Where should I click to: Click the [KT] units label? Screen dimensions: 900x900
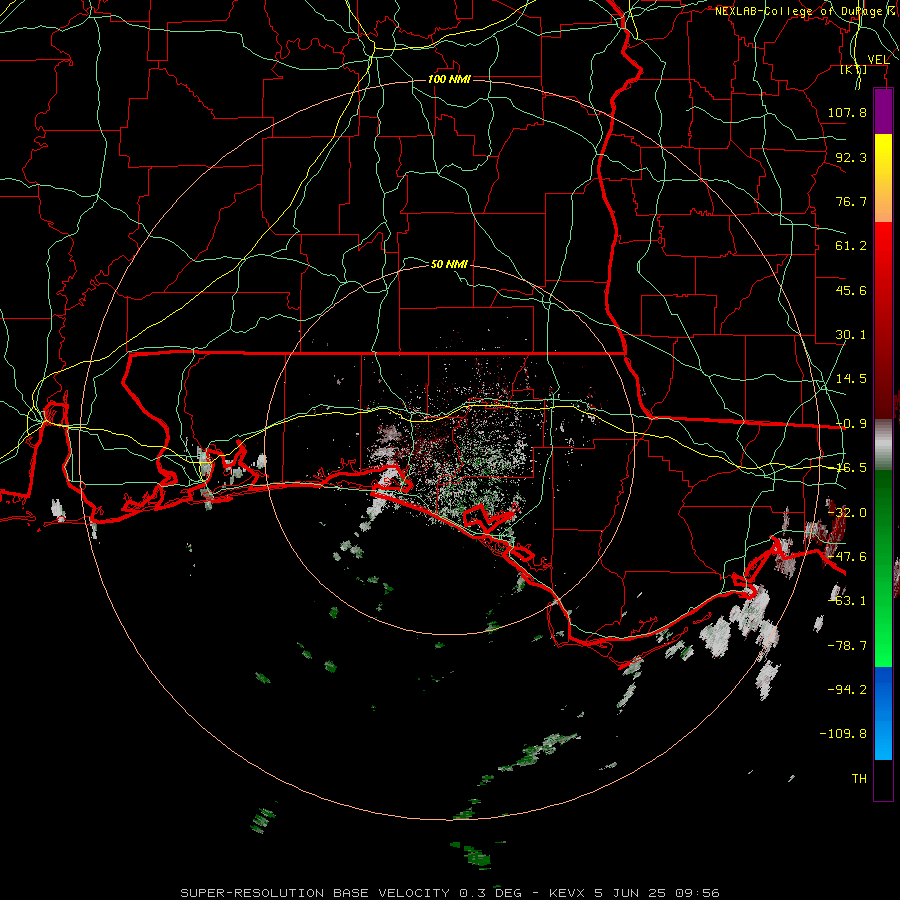point(854,69)
